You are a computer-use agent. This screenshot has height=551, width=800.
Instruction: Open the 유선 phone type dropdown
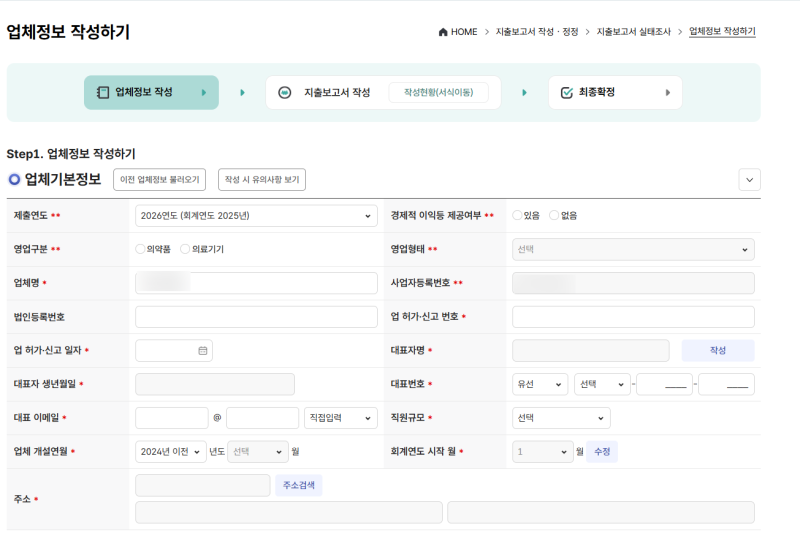(540, 384)
